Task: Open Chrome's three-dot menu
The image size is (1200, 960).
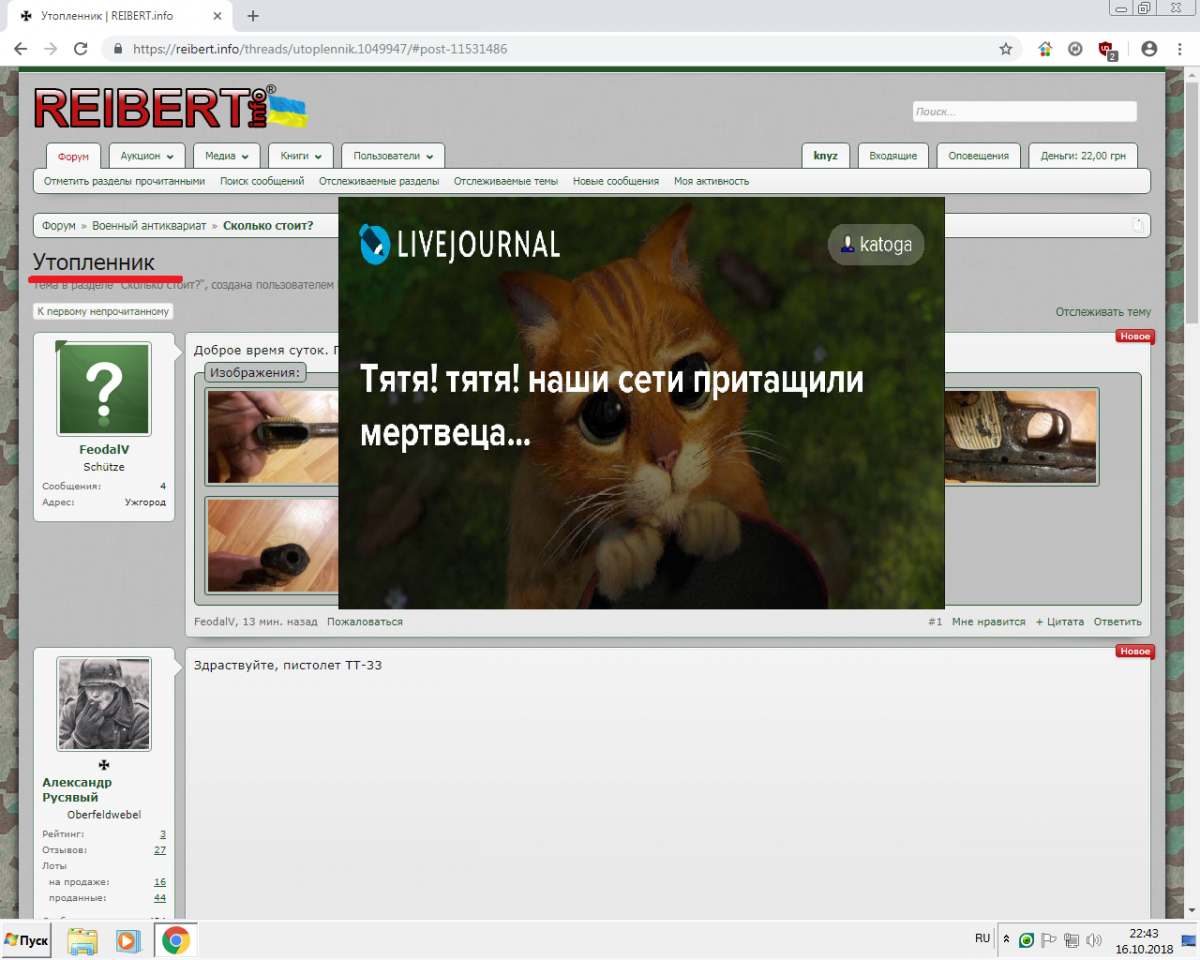Action: tap(1180, 48)
